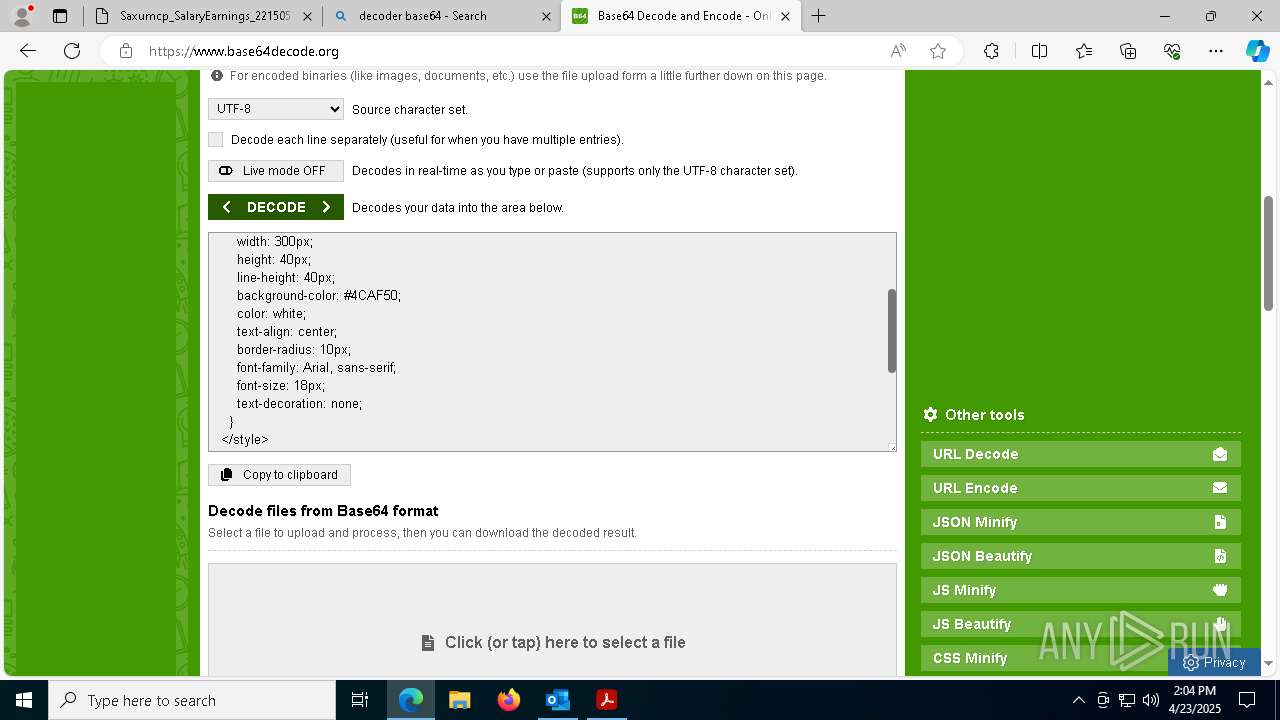Image resolution: width=1280 pixels, height=720 pixels.
Task: Open the Collections icon
Action: (x=1128, y=51)
